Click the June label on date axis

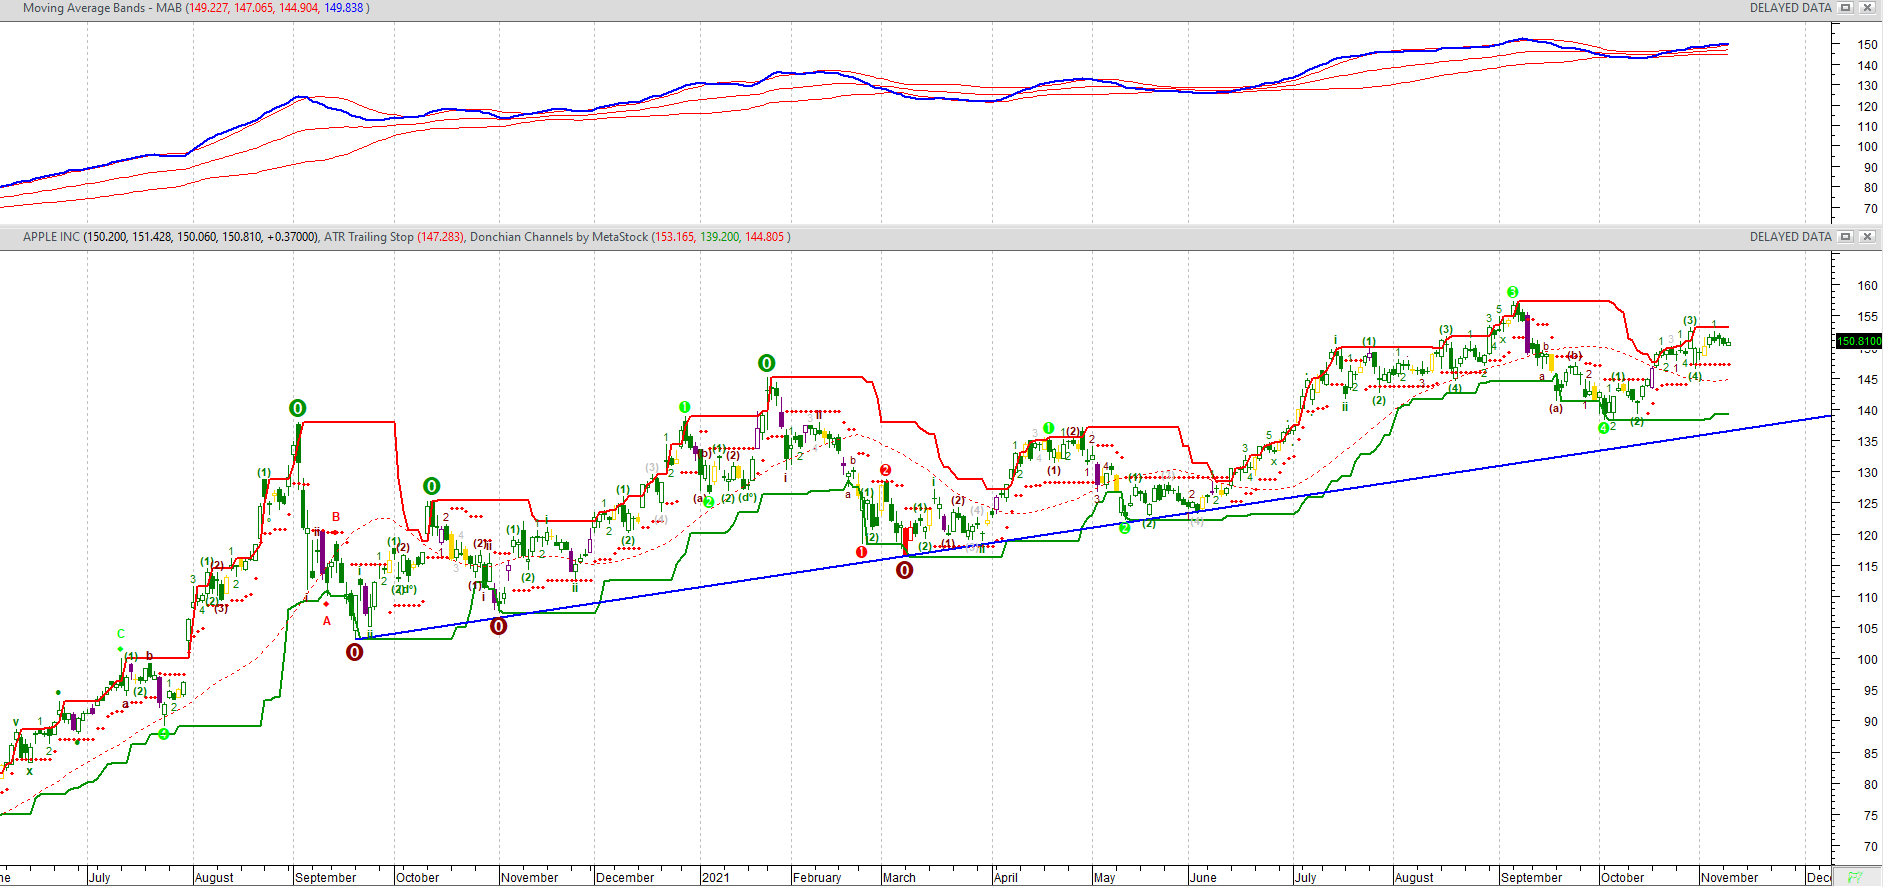[x=1203, y=877]
